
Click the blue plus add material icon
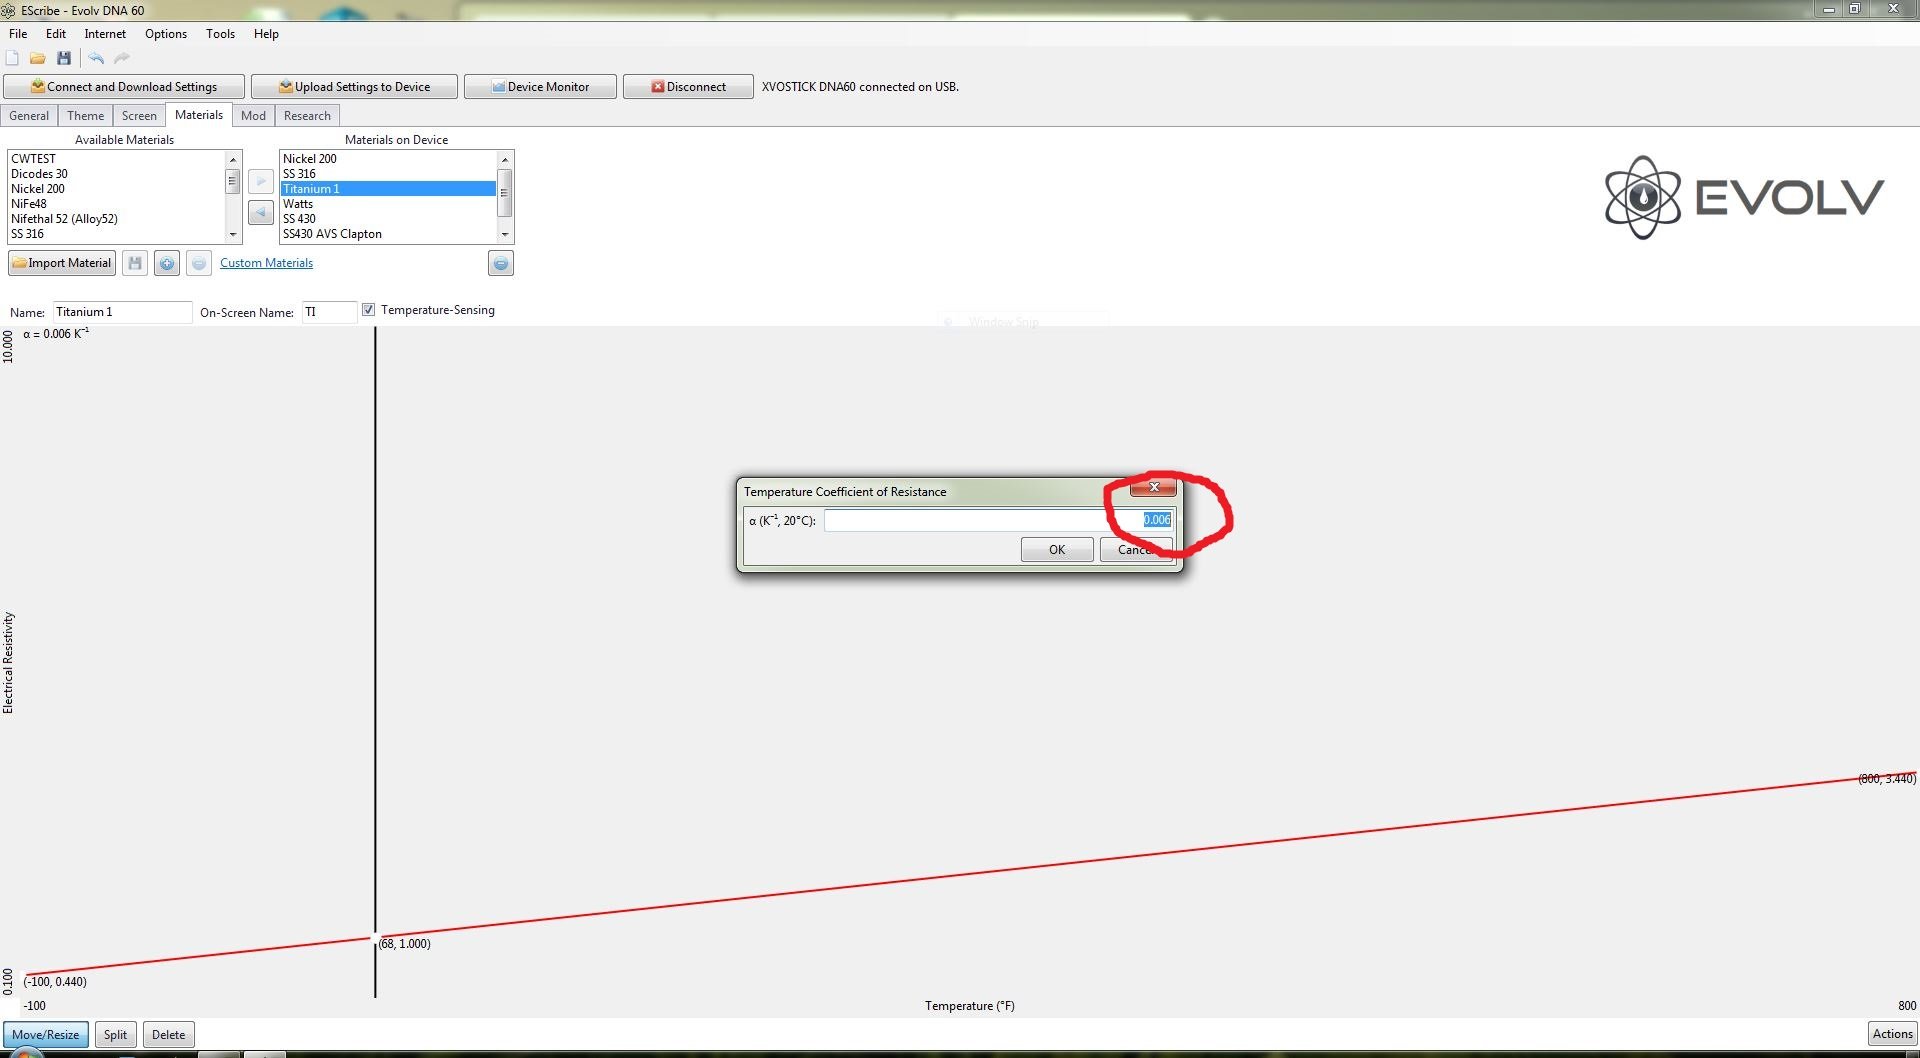tap(167, 263)
